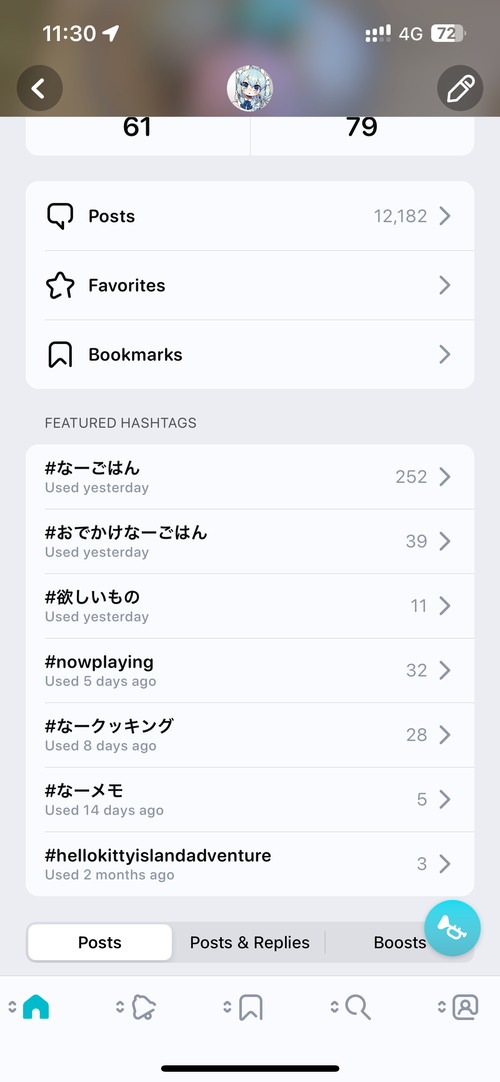Open hashtag #なークッキング

point(250,735)
